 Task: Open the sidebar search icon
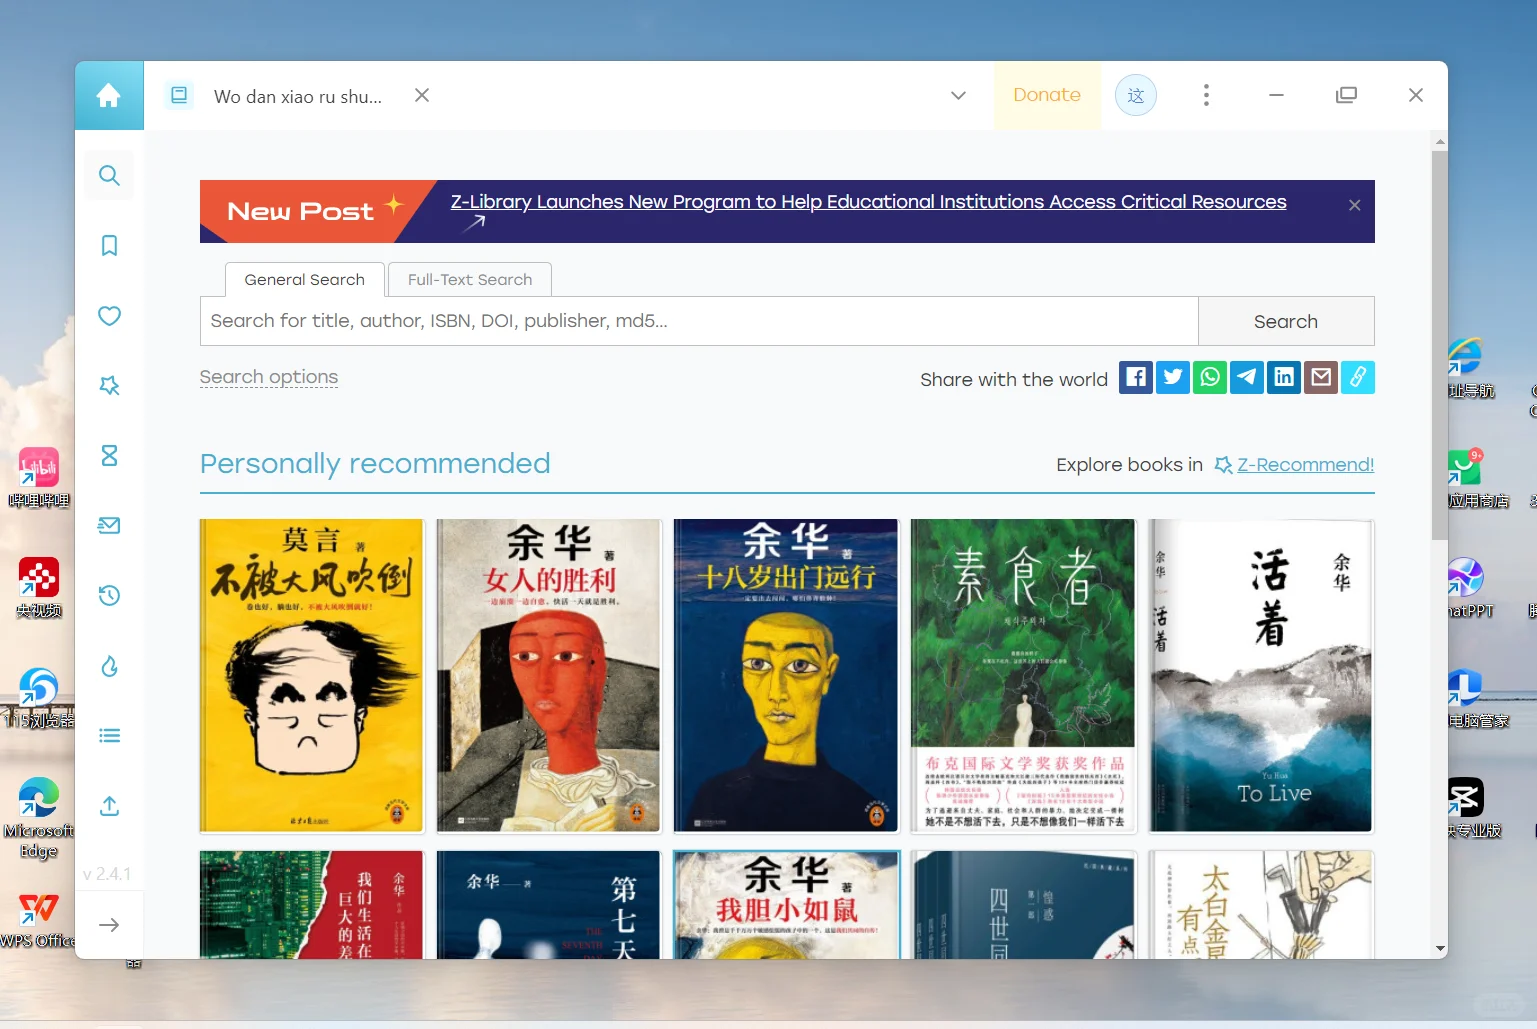click(110, 176)
